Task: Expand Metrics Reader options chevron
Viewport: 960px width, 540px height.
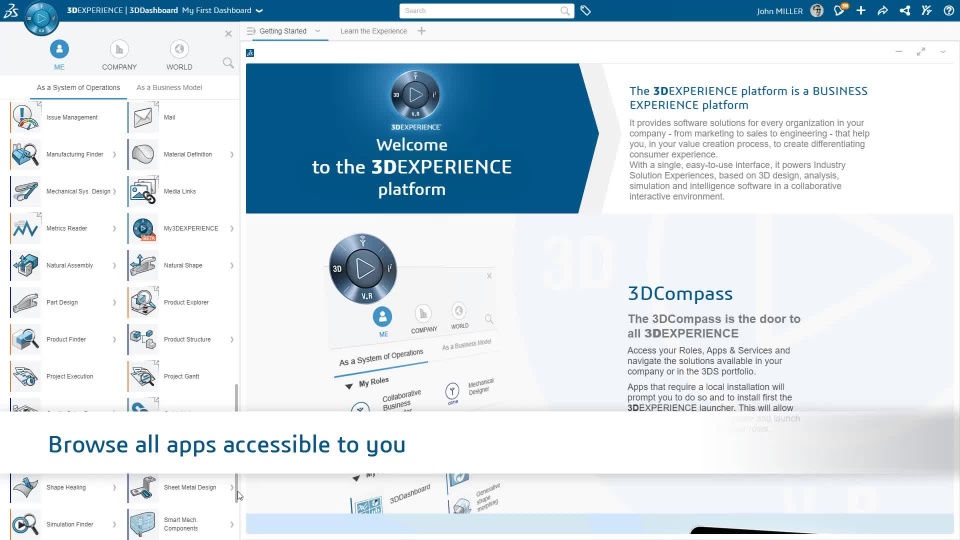Action: [114, 228]
